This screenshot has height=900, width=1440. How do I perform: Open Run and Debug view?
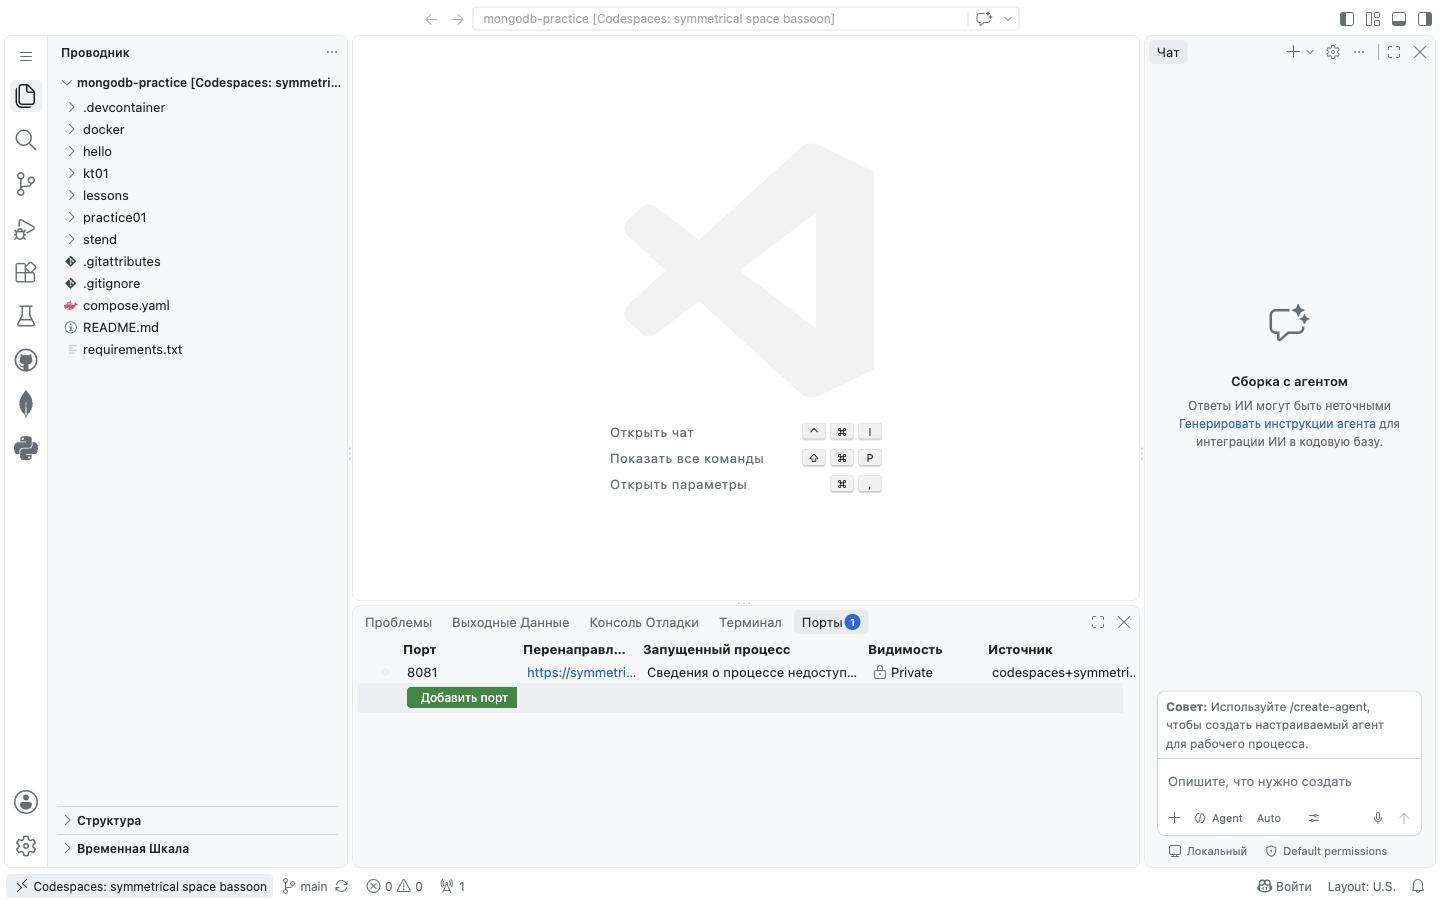(26, 228)
